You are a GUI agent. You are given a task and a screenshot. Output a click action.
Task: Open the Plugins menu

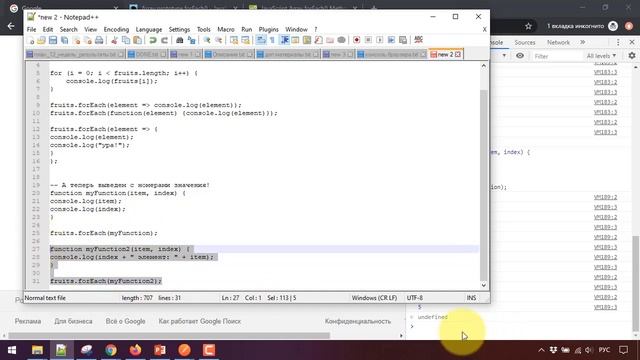point(269,29)
